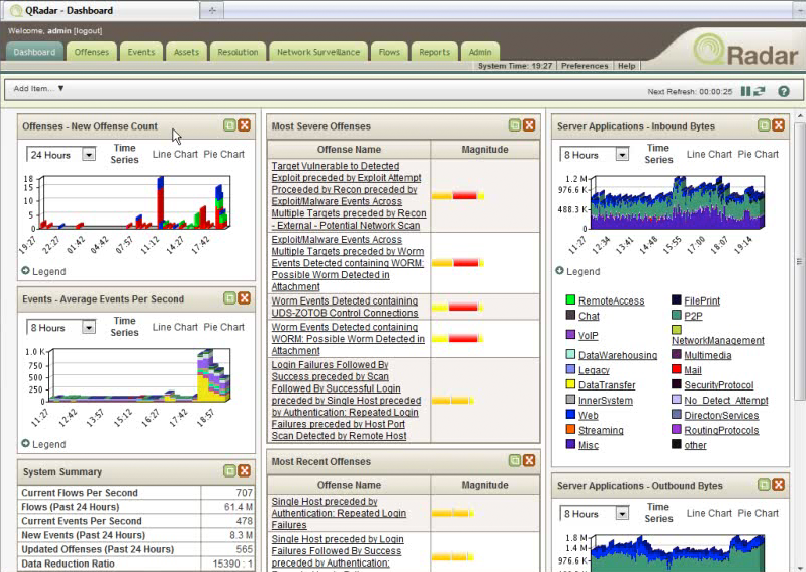The image size is (806, 572).
Task: Open the Network Surveillance tab
Action: tap(318, 52)
